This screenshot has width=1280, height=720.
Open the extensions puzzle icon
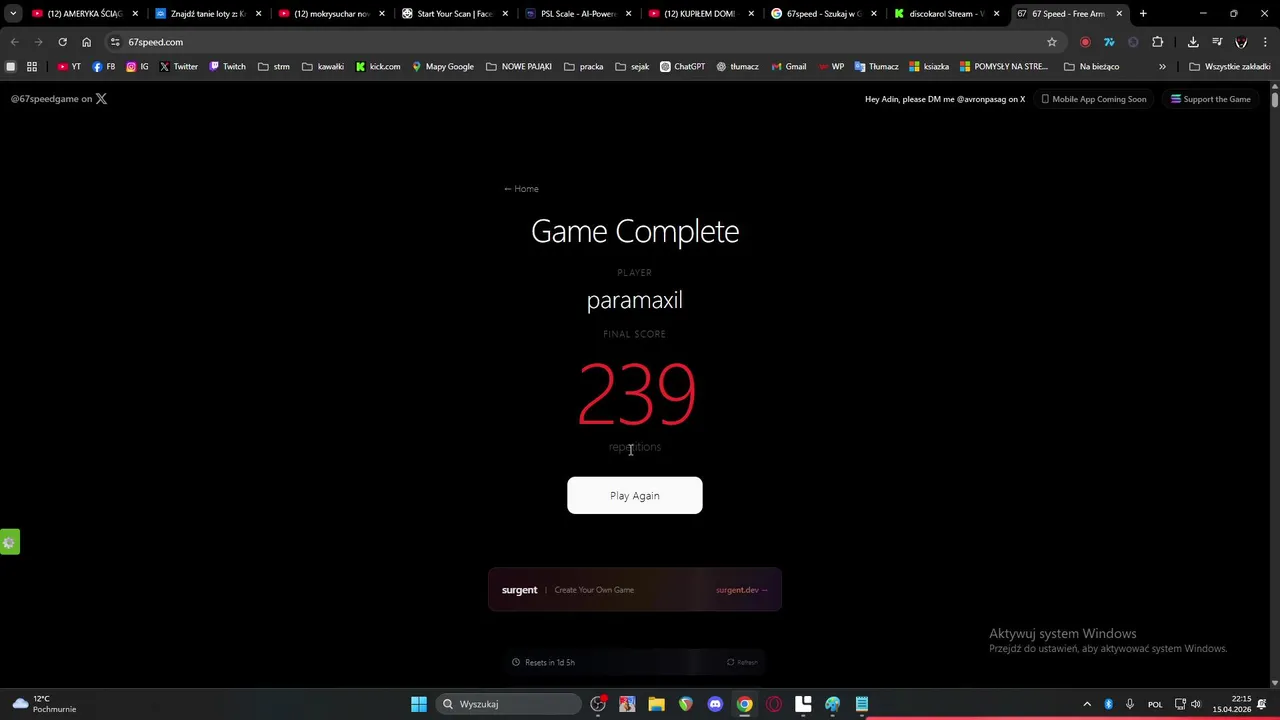[1157, 42]
